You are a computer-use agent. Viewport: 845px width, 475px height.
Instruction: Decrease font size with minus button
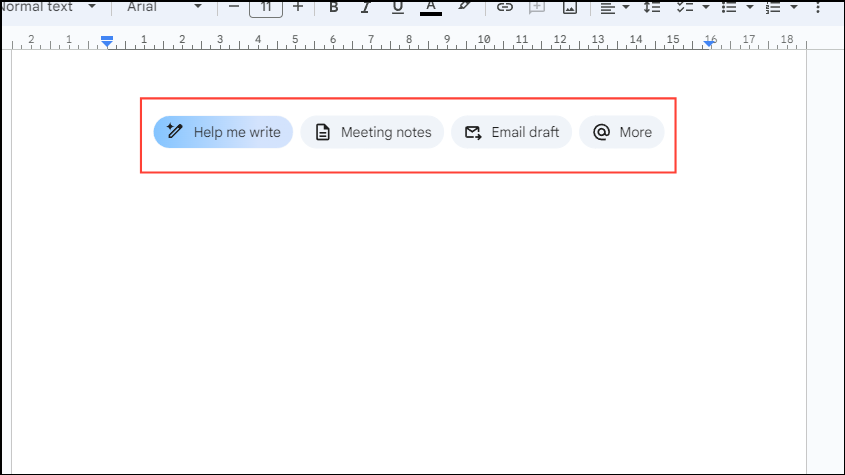[234, 7]
